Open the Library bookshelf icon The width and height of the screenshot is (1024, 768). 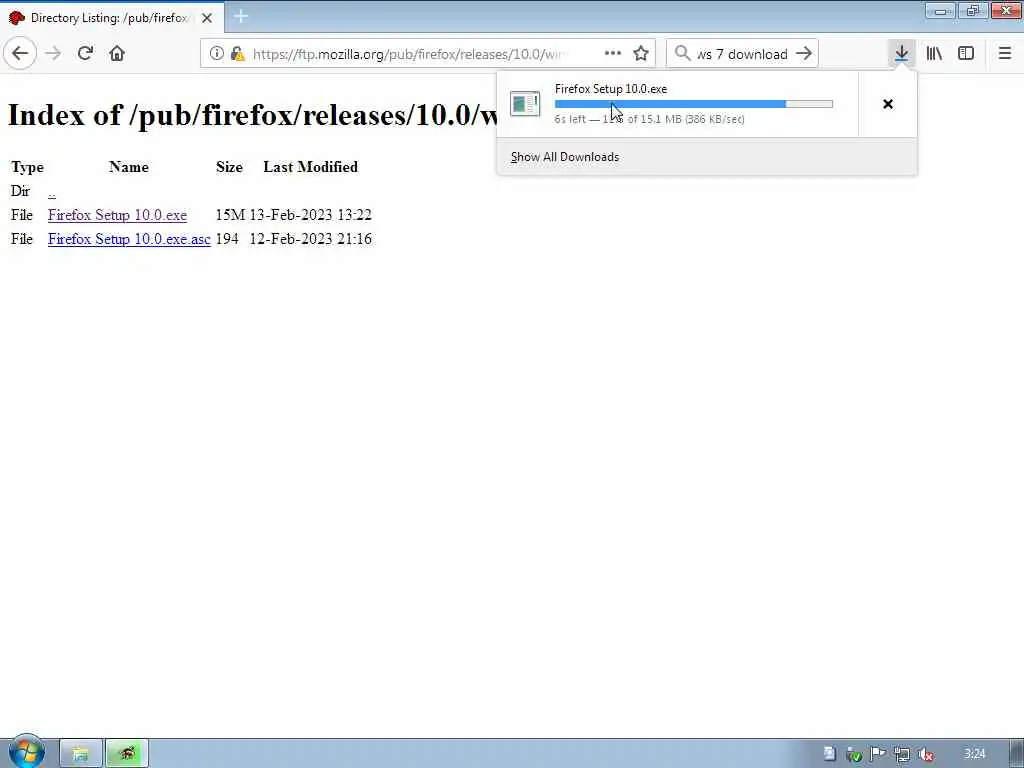[934, 54]
